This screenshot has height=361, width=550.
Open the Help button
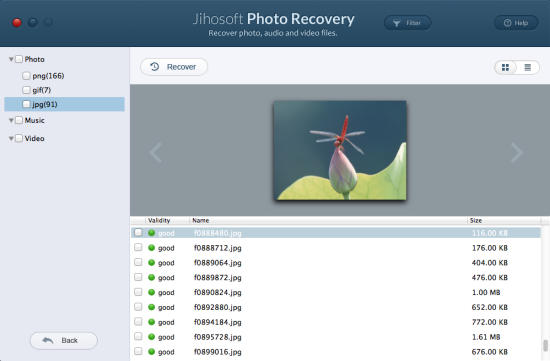tap(516, 23)
